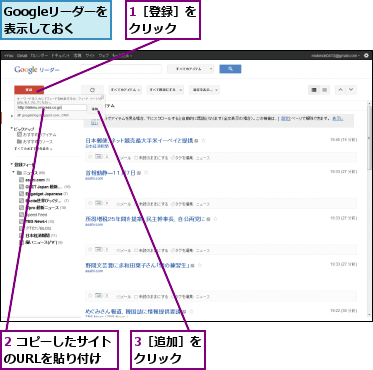Click the red 登録 subscribe button

[x=29, y=90]
